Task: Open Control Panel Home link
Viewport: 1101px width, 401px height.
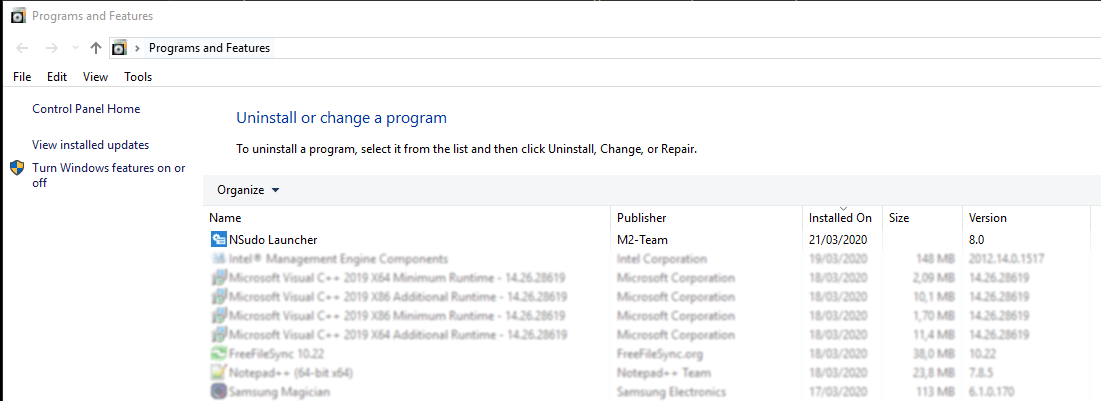Action: (86, 109)
